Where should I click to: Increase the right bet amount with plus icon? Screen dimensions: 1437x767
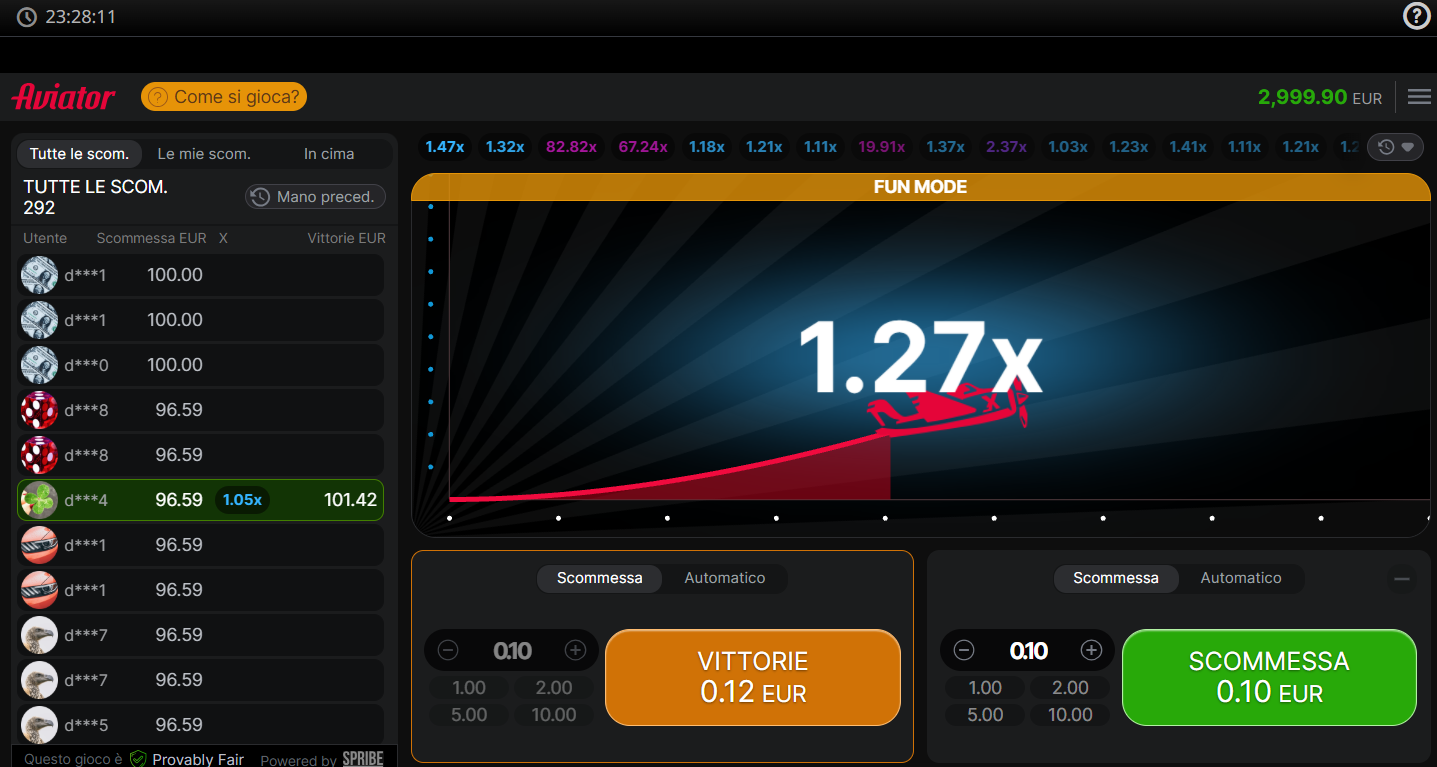pyautogui.click(x=1091, y=651)
